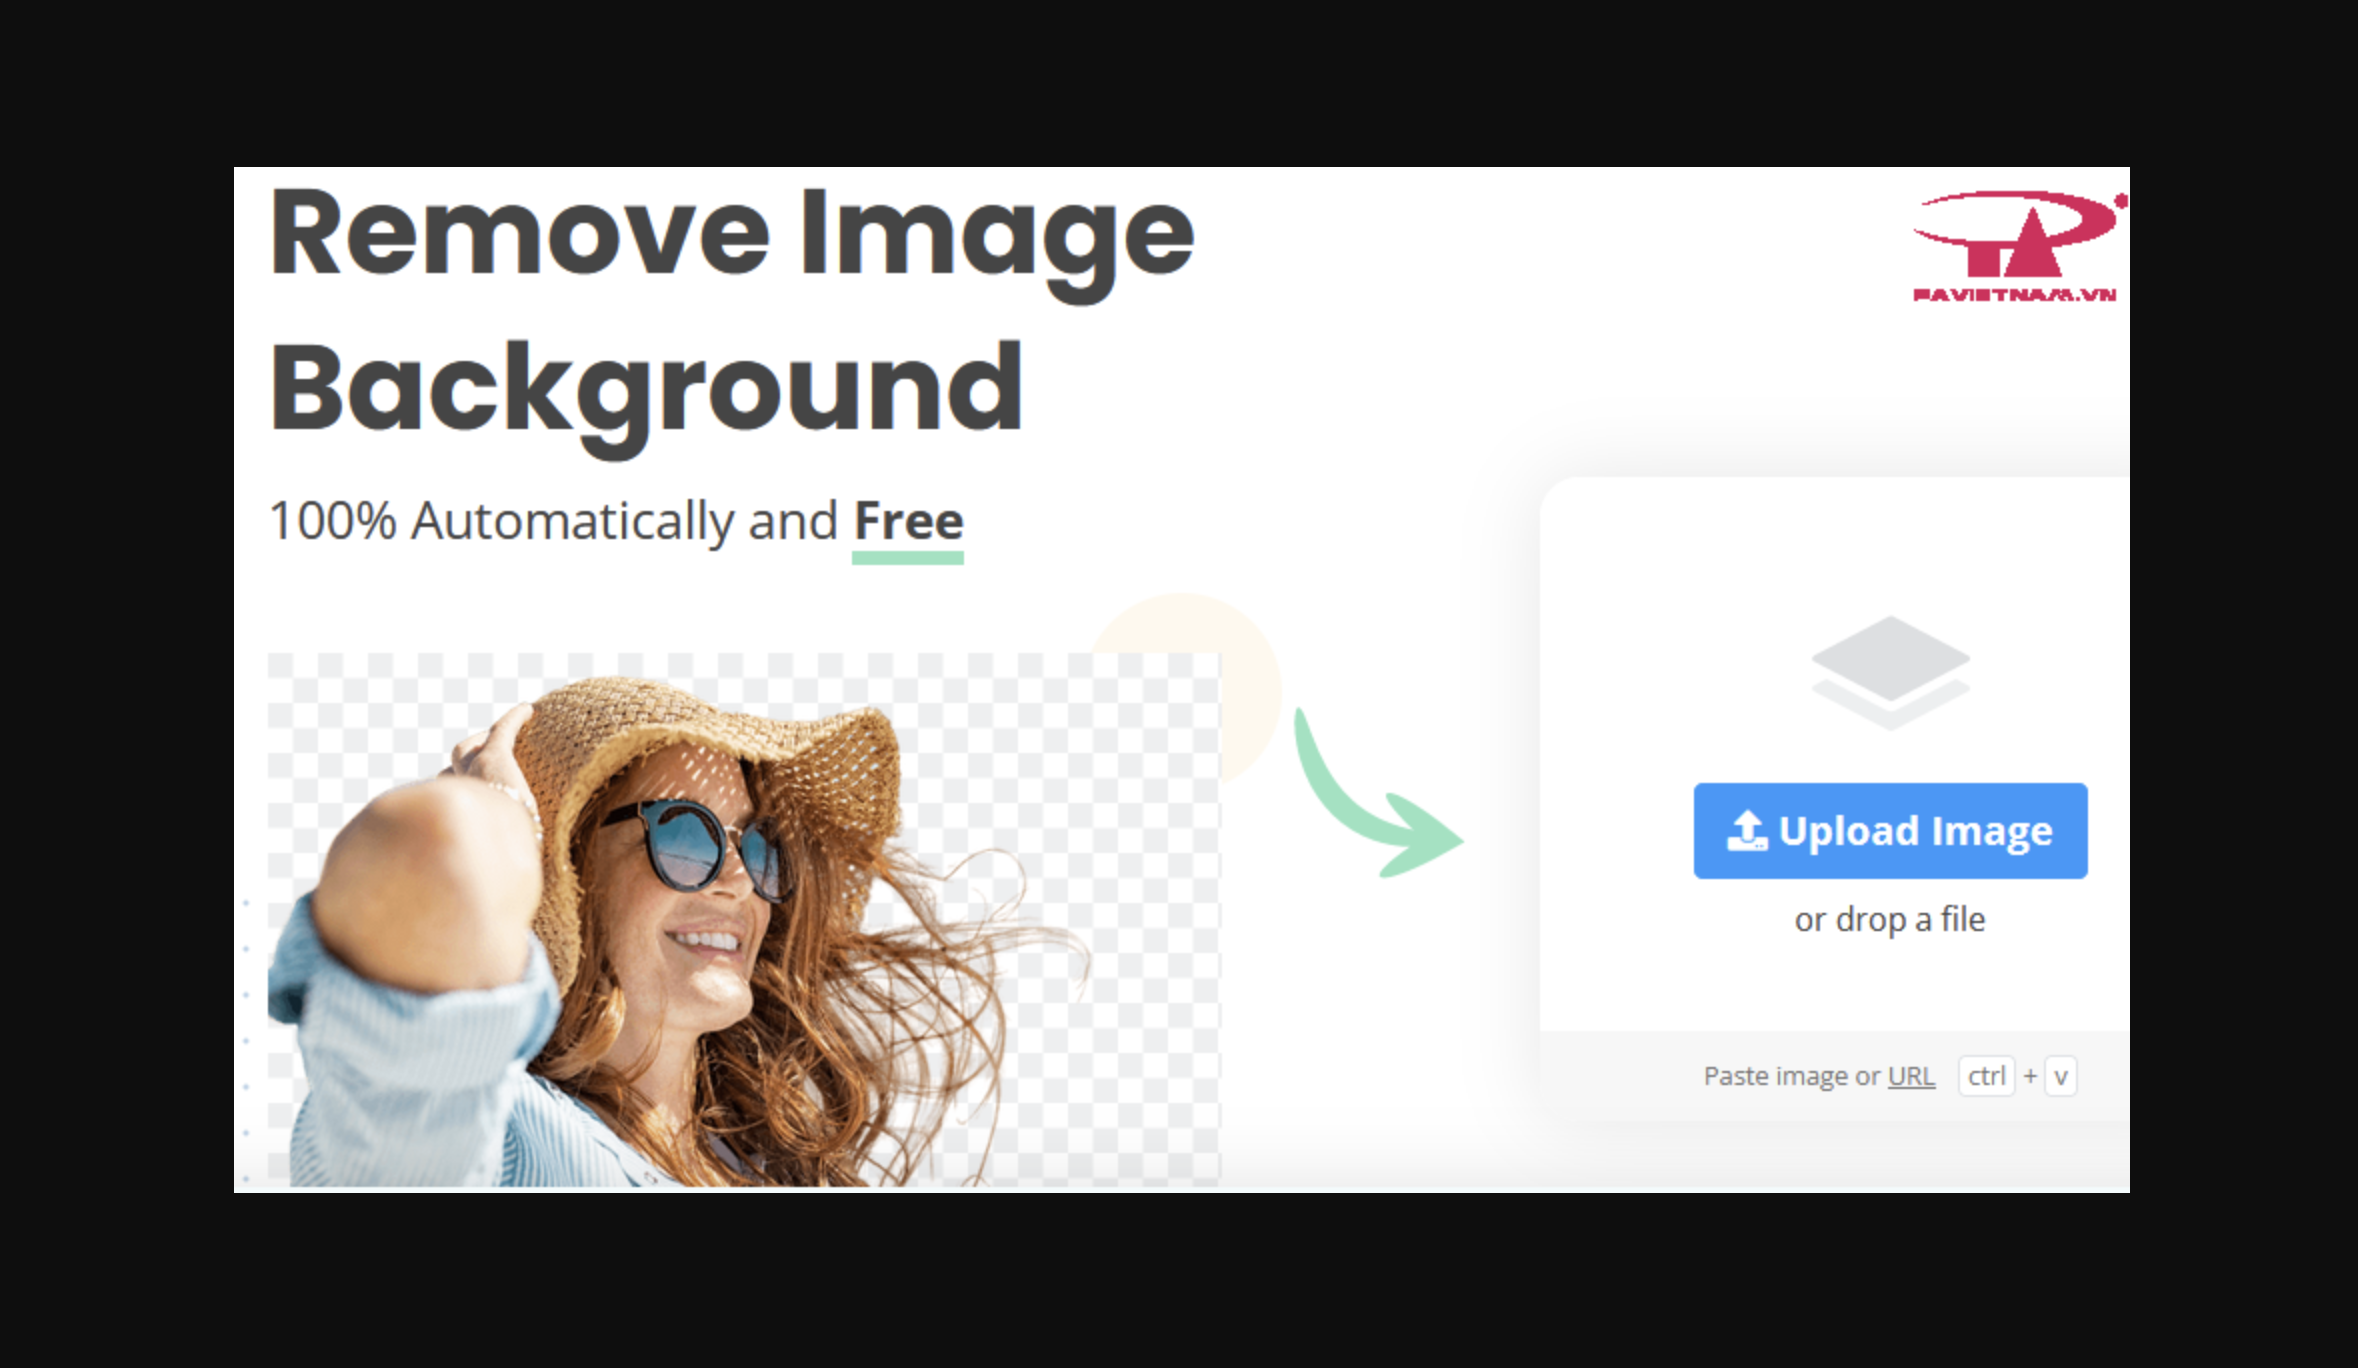Click the 'ctrl' key hint

click(1986, 1076)
